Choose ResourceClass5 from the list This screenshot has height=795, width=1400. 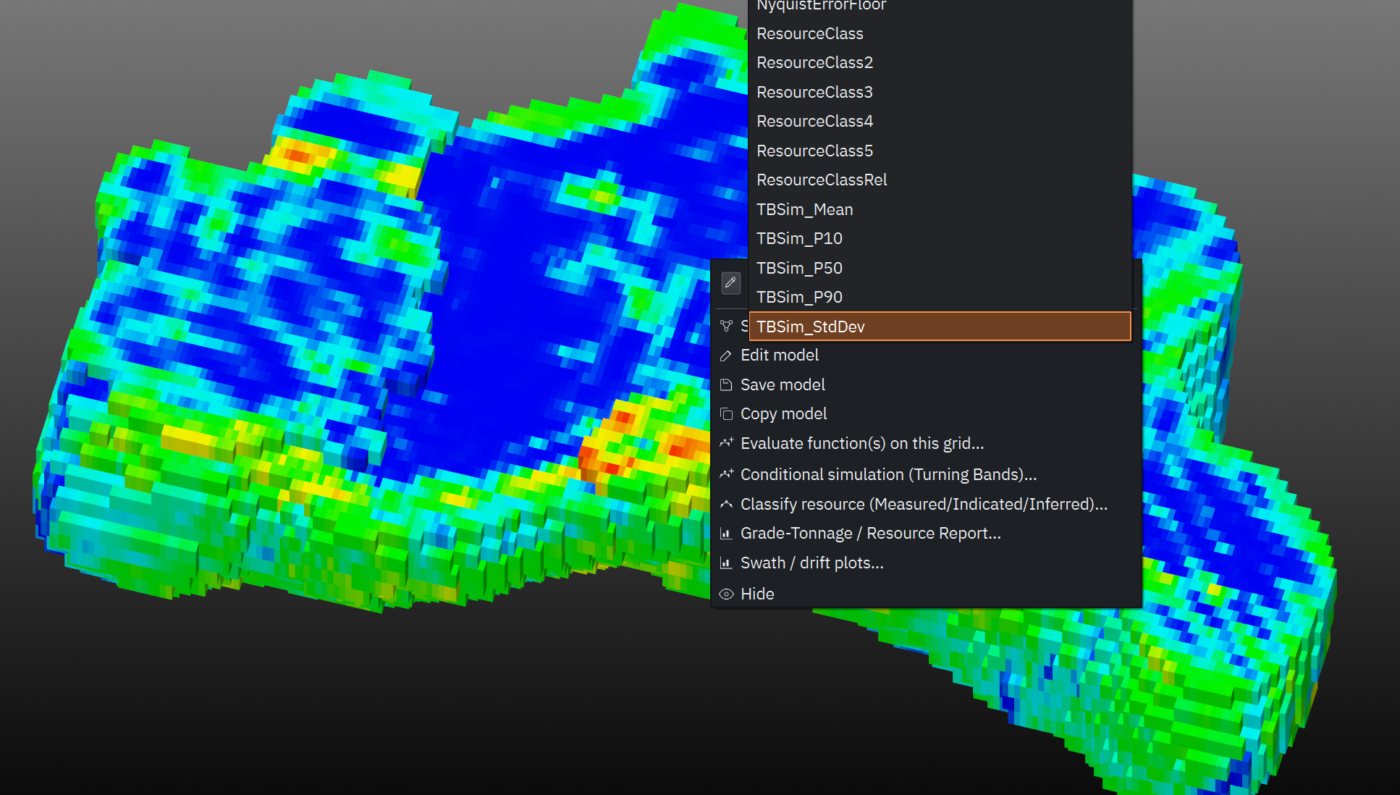pos(940,150)
